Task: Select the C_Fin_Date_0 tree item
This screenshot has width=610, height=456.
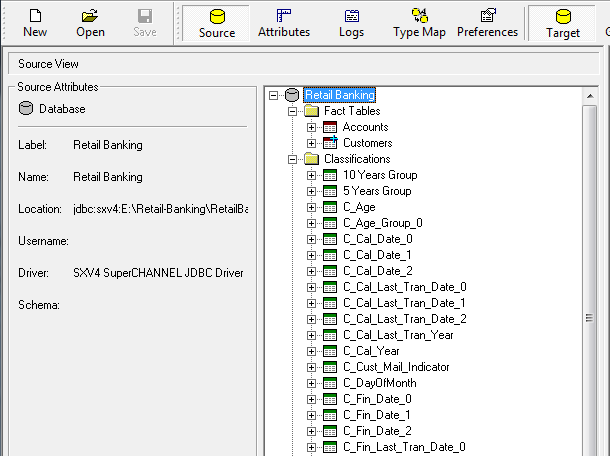Action: tap(377, 399)
